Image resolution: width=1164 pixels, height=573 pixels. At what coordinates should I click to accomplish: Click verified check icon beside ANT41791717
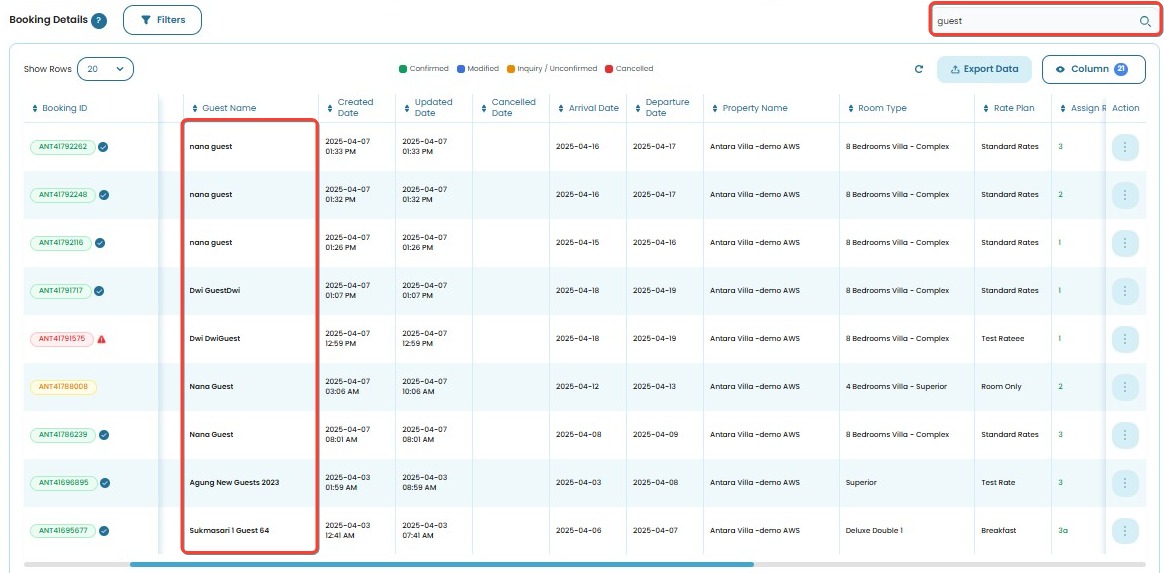click(x=99, y=291)
